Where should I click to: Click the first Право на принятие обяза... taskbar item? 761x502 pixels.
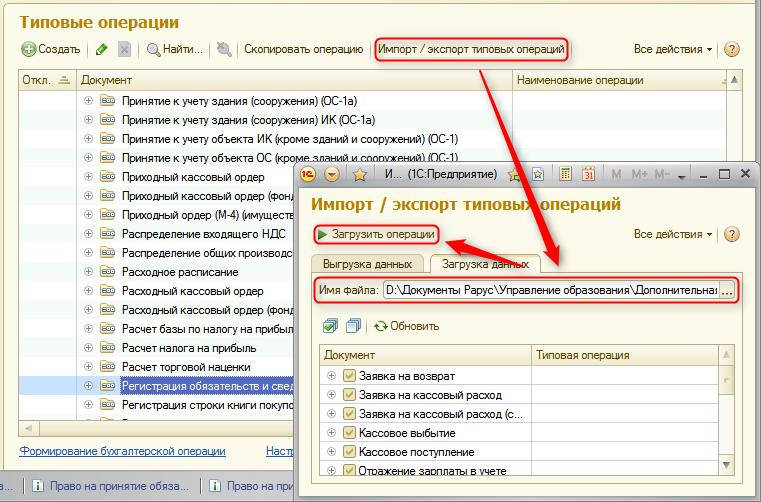coord(111,485)
